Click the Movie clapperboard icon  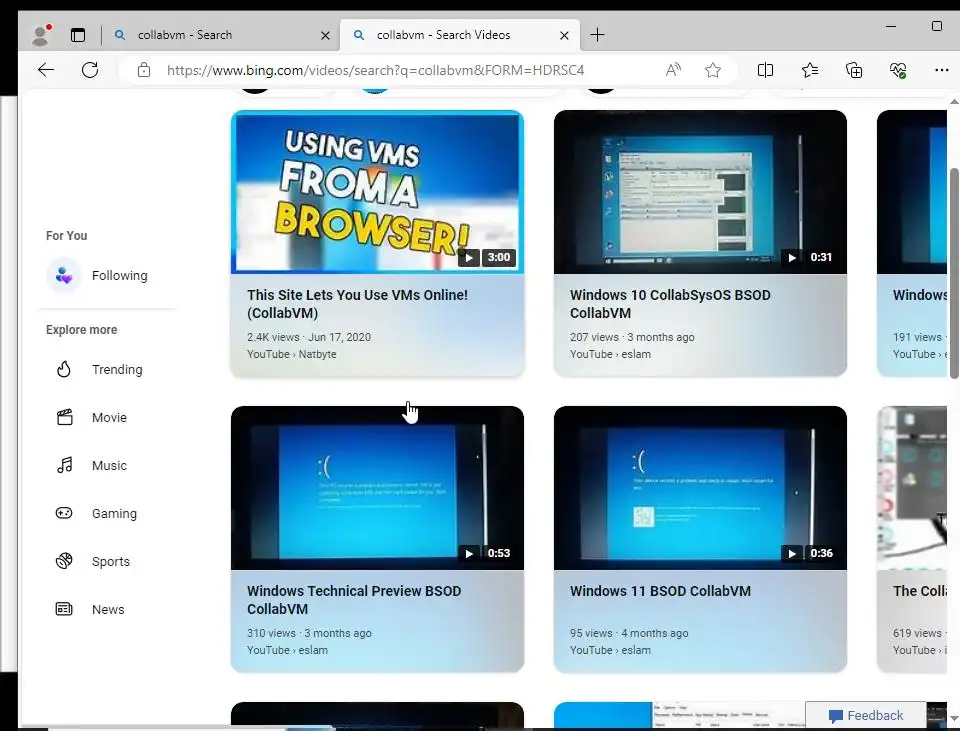tap(64, 417)
